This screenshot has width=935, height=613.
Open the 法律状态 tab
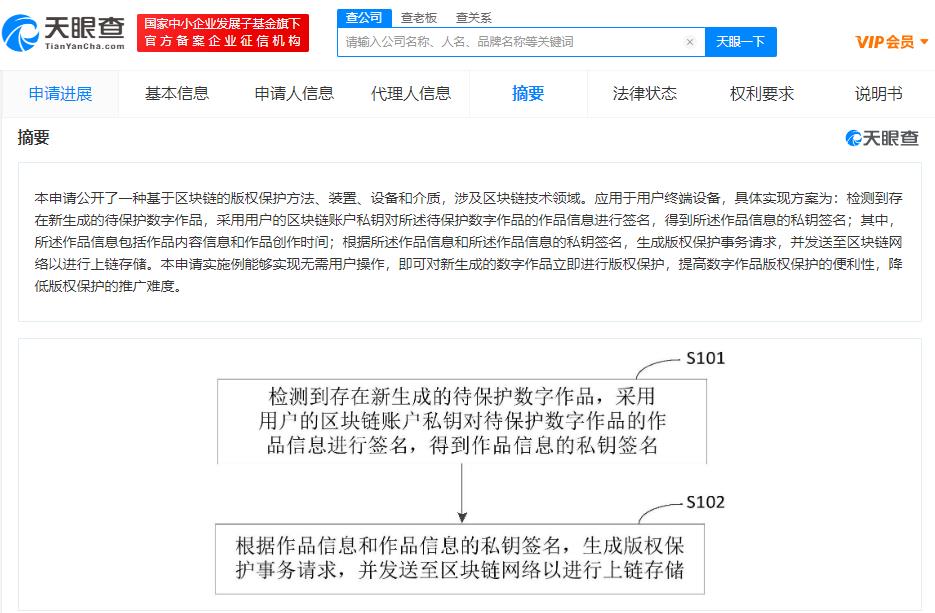click(x=645, y=94)
